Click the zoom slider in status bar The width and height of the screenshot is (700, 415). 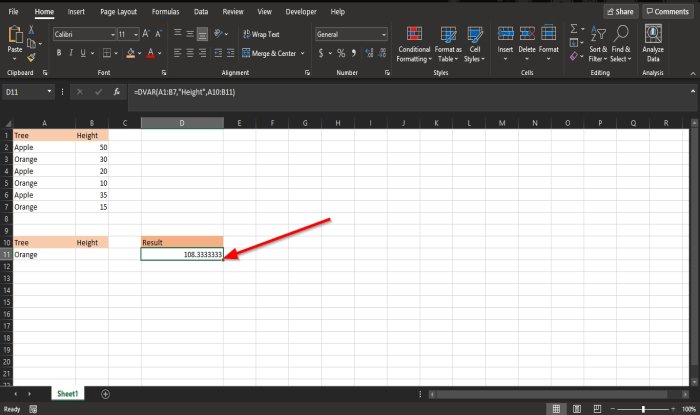click(641, 409)
